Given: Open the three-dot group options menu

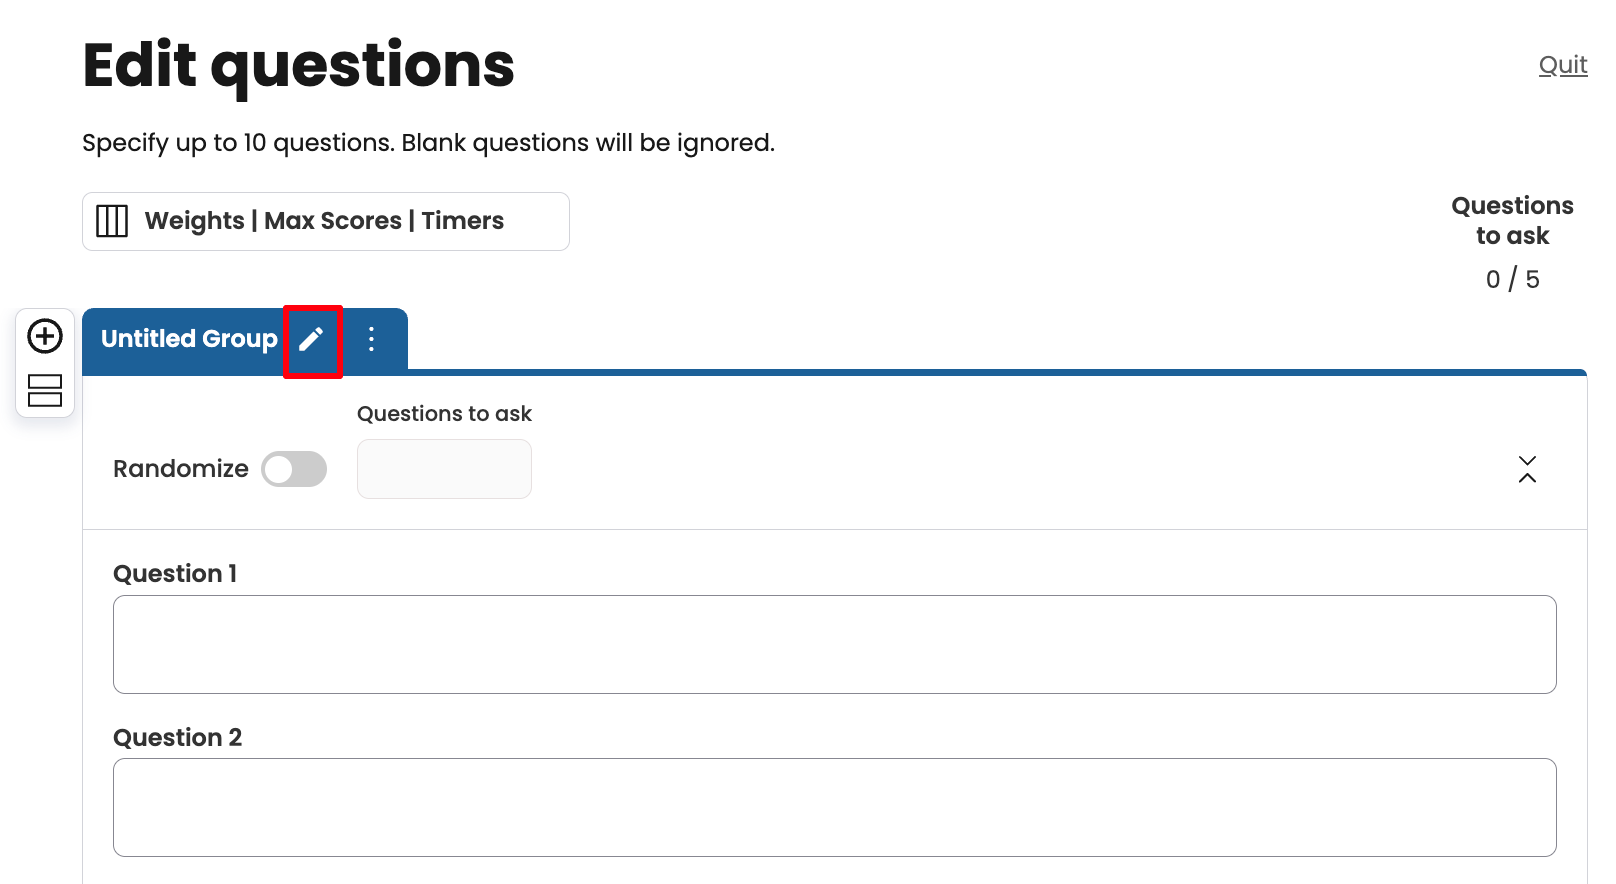Looking at the screenshot, I should (x=371, y=340).
